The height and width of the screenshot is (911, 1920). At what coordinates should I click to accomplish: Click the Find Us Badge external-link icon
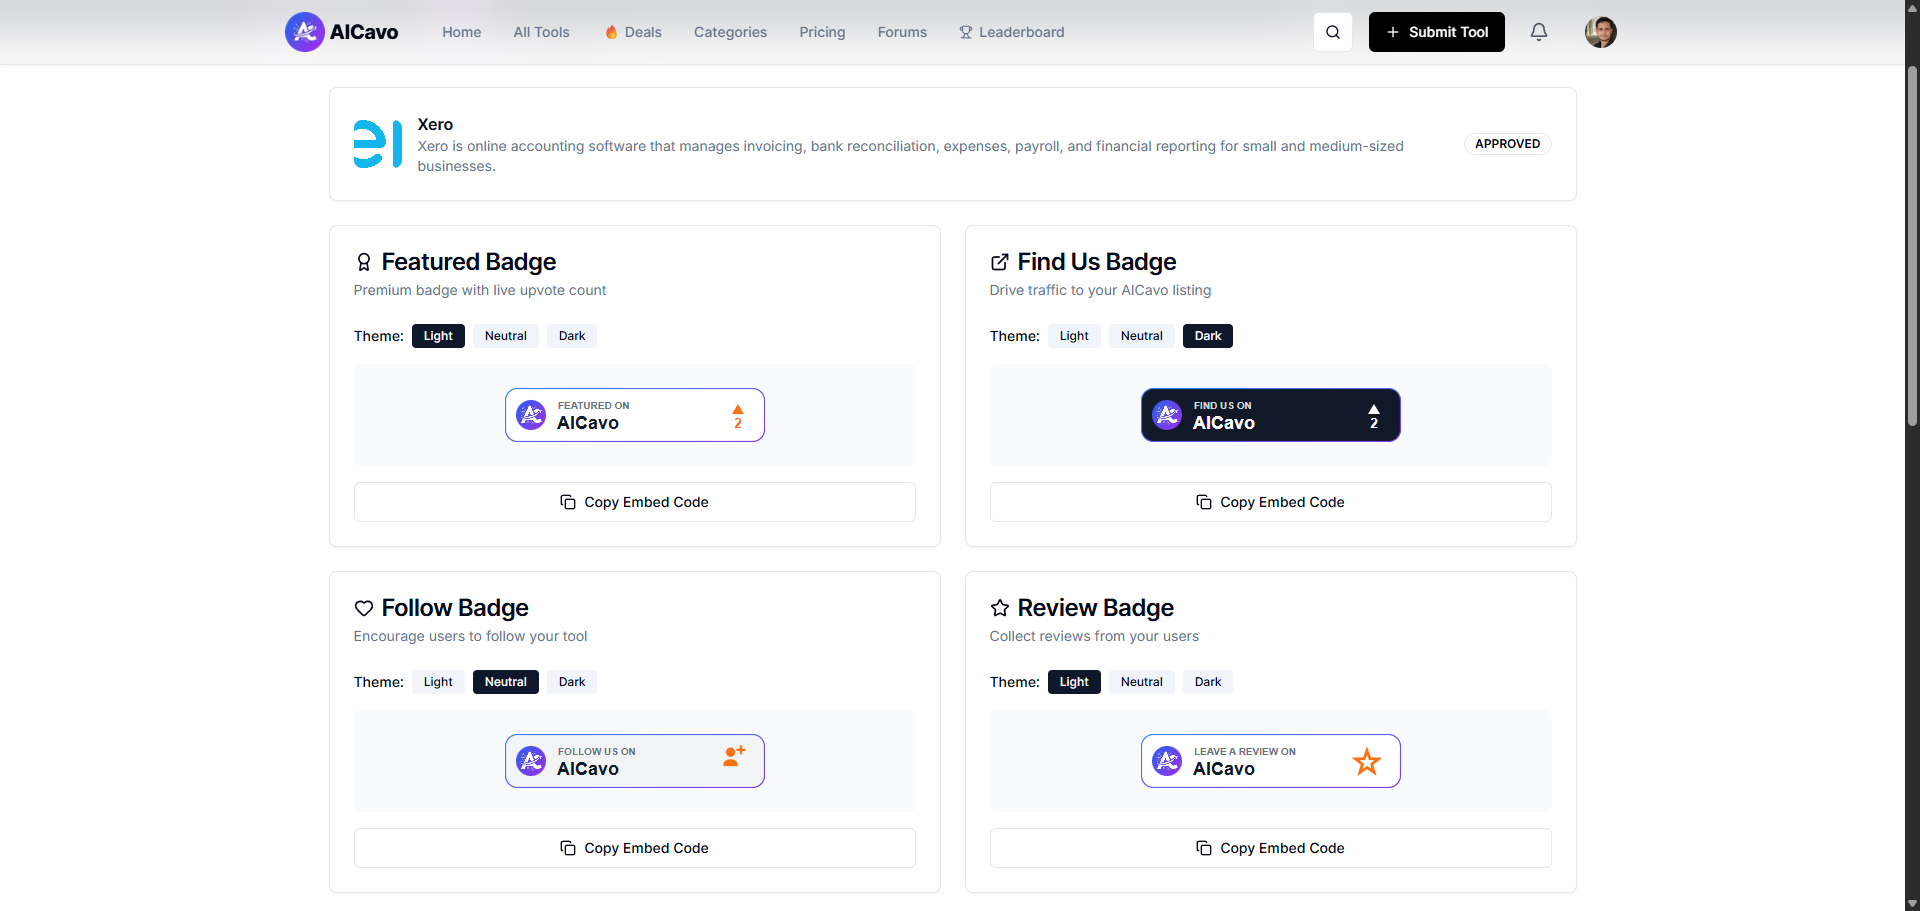(x=1000, y=262)
